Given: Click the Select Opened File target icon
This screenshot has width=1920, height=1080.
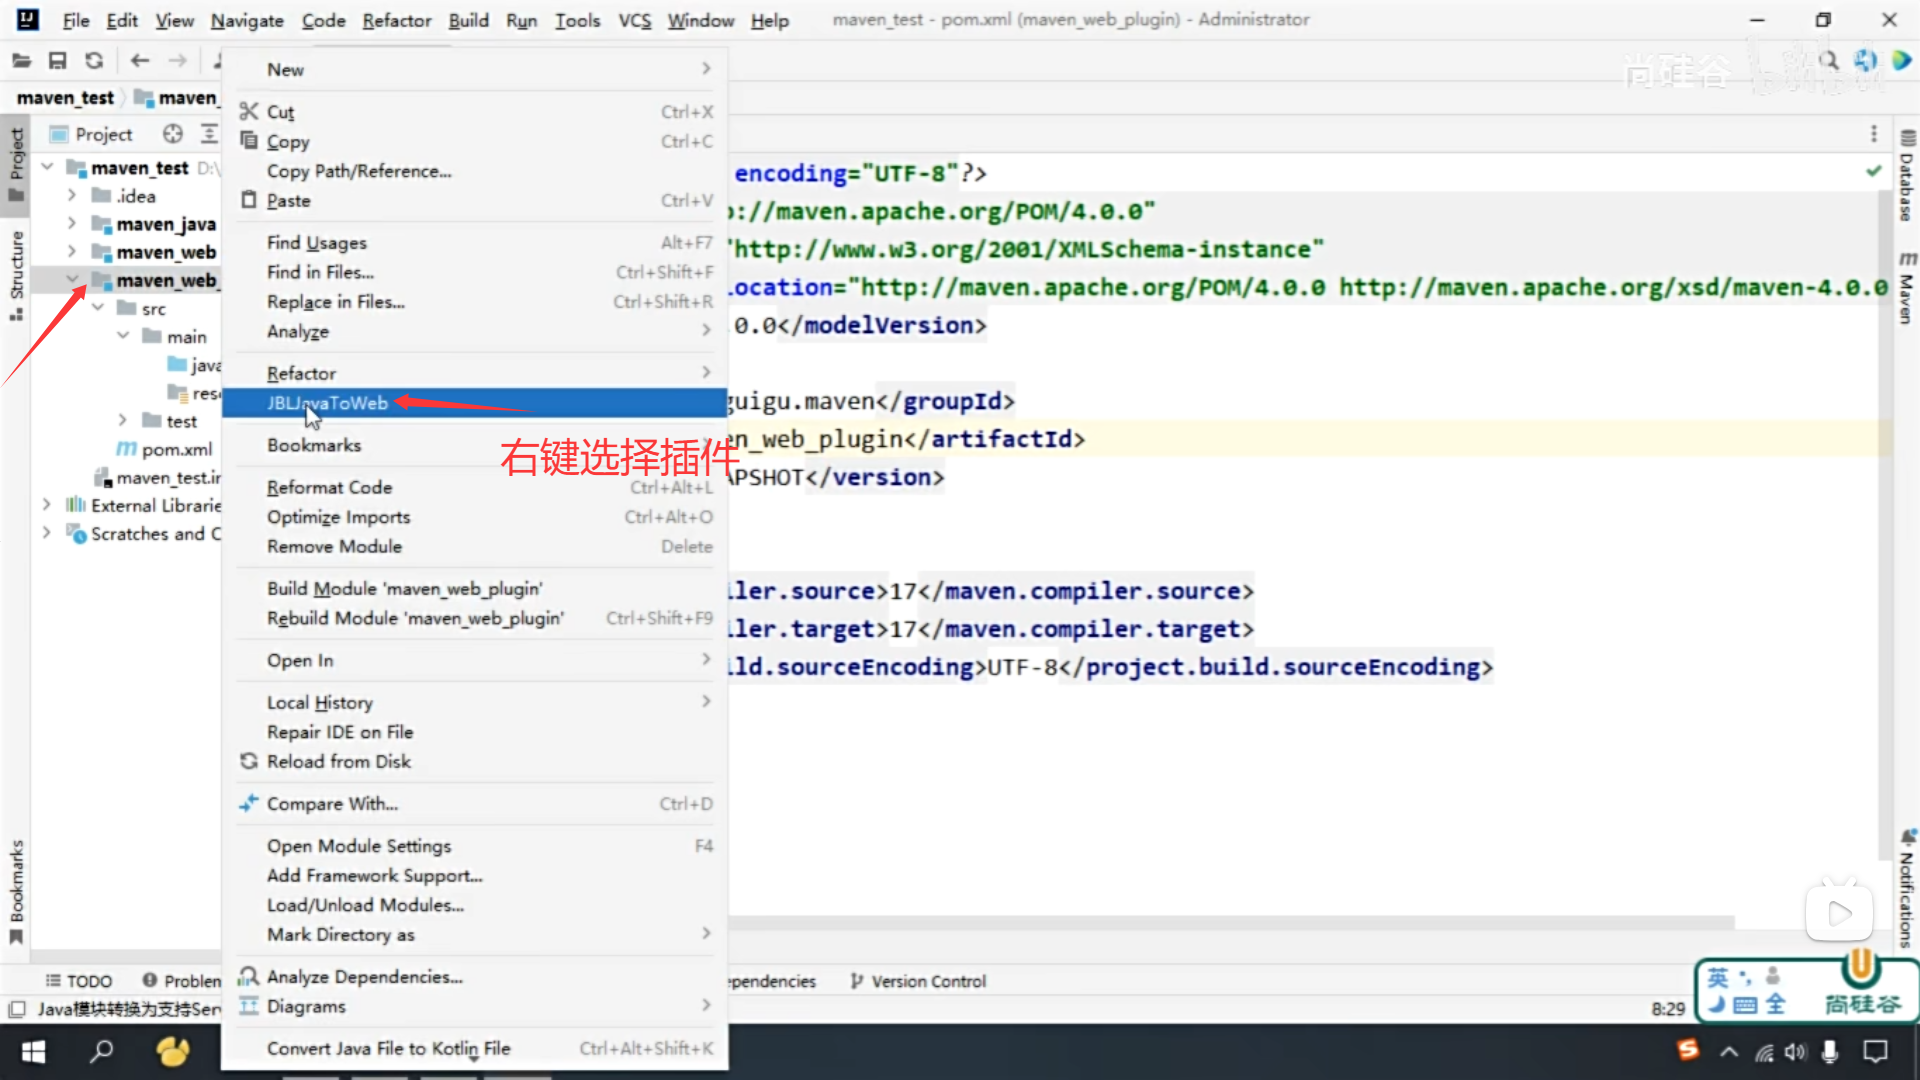Looking at the screenshot, I should (173, 134).
